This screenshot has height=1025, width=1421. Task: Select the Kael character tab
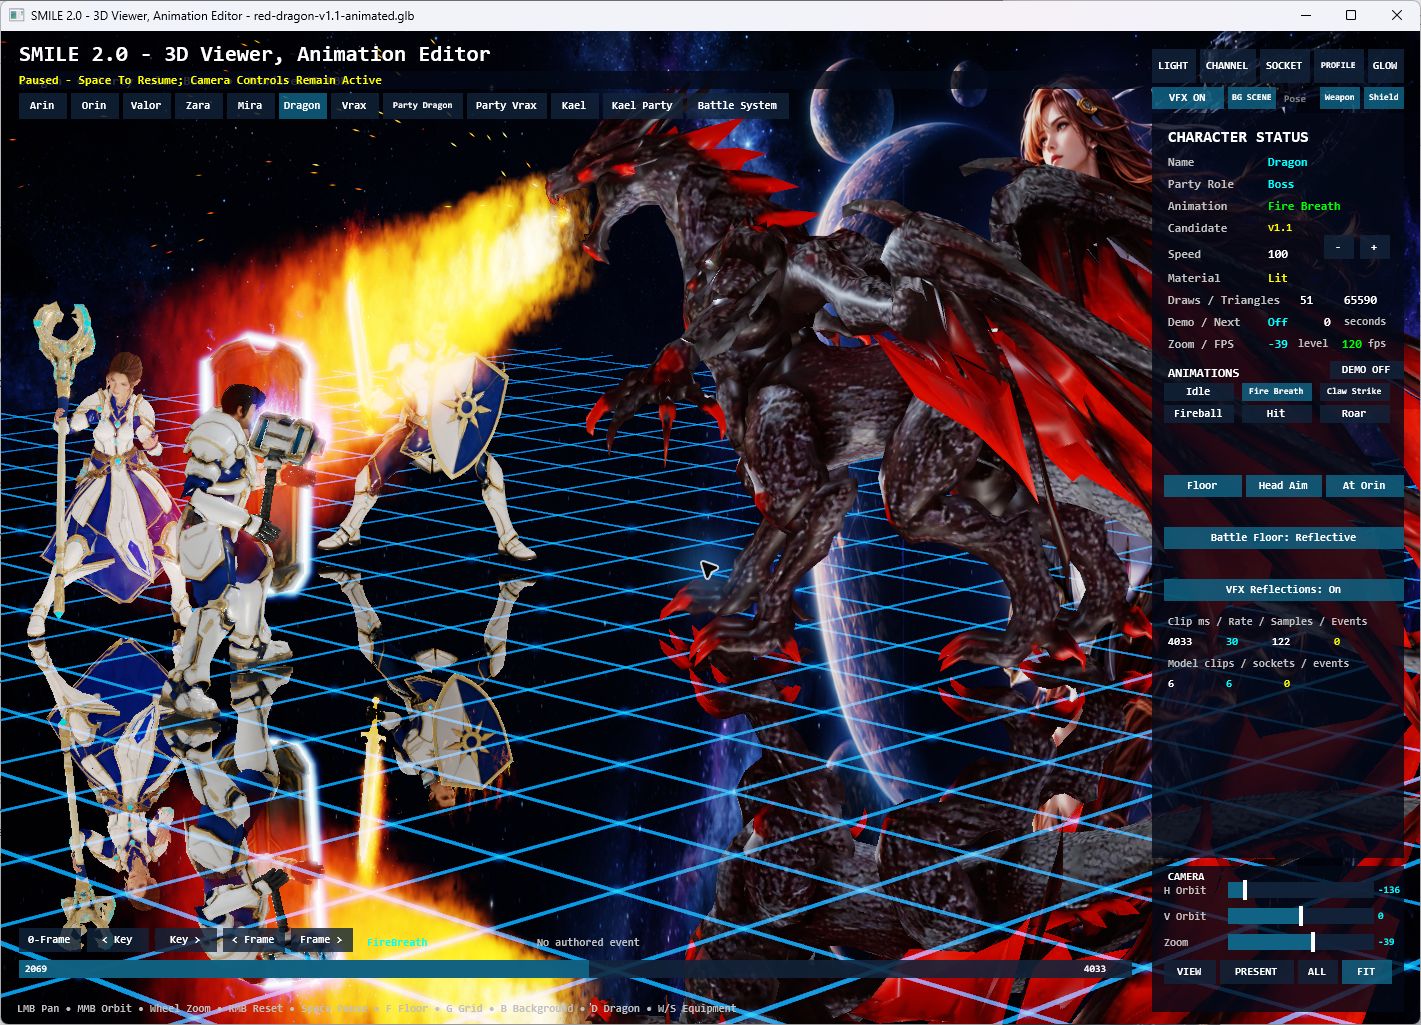(574, 105)
